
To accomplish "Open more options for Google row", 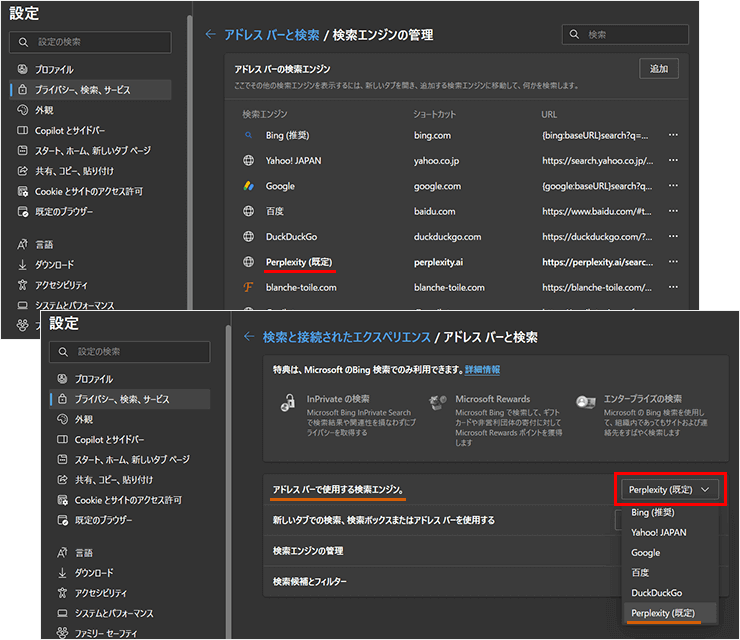I will click(x=673, y=185).
